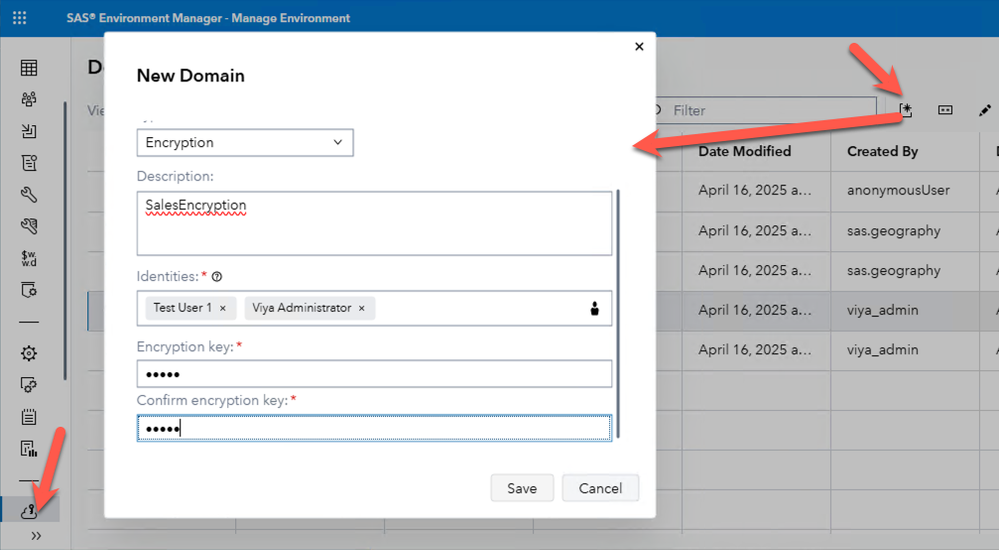Image resolution: width=999 pixels, height=550 pixels.
Task: Open the wrench-with-tag icon in sidebar
Action: [29, 226]
